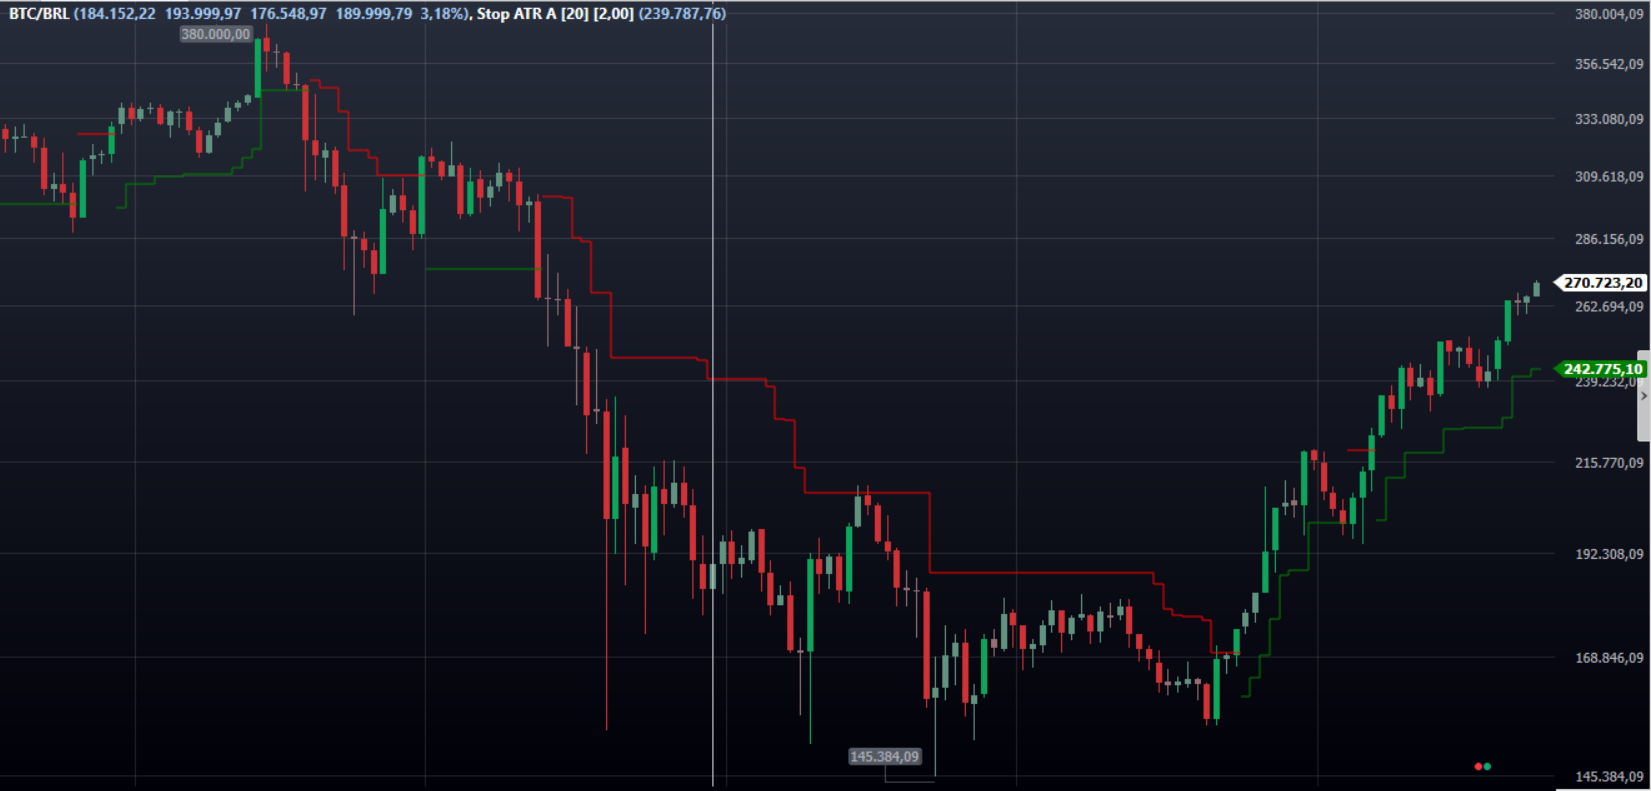Image resolution: width=1651 pixels, height=791 pixels.
Task: Click the high price value 193.999,97
Action: point(203,14)
